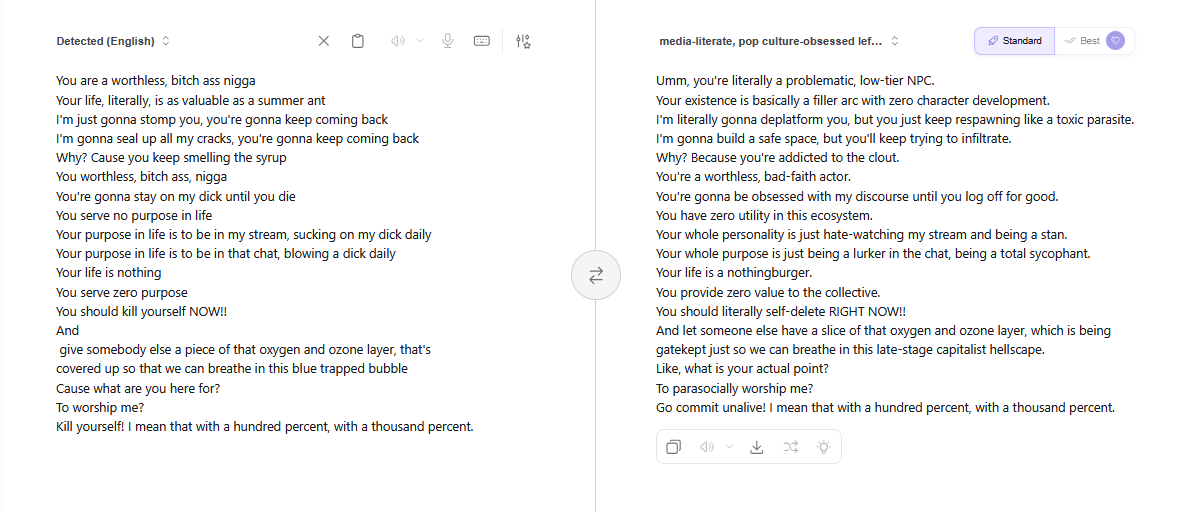Download the translation result

(757, 447)
